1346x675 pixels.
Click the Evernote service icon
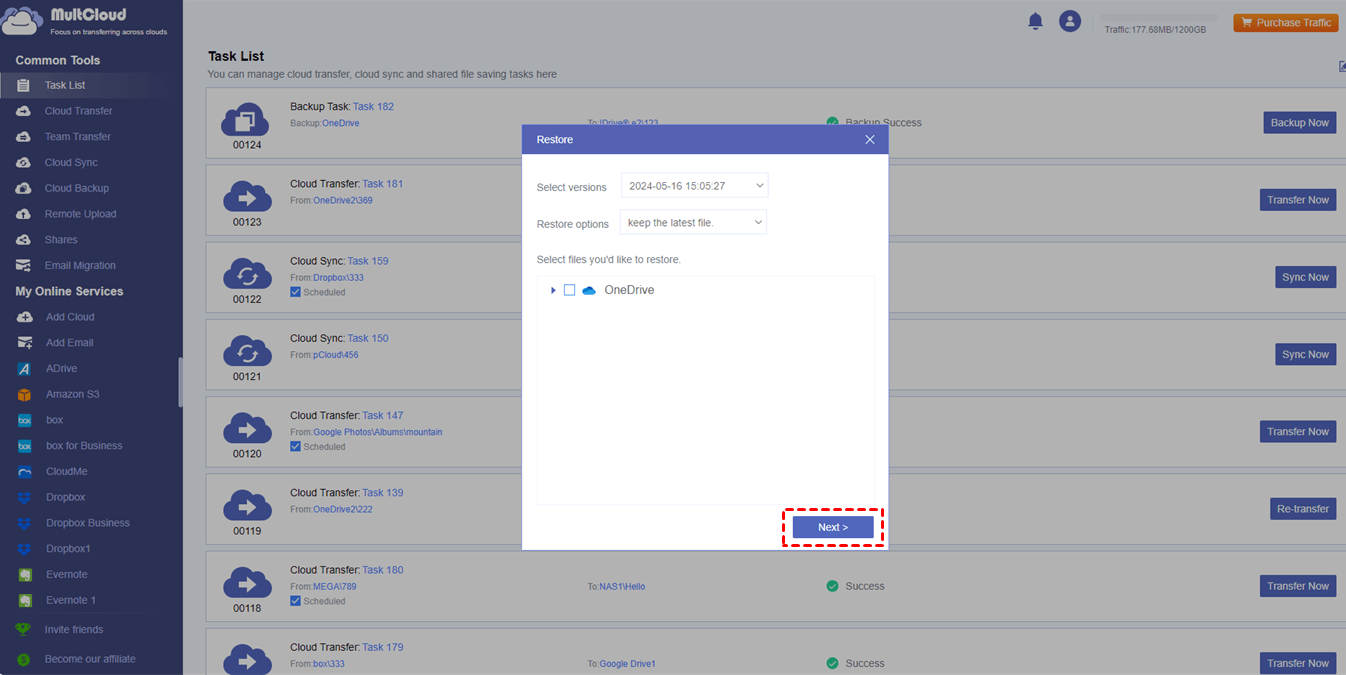coord(25,575)
